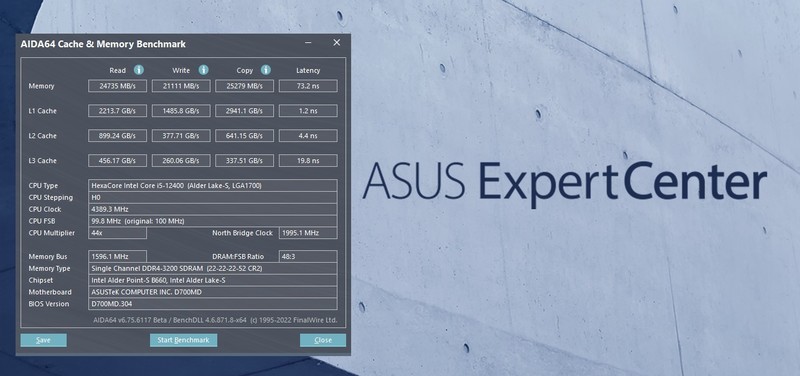Select the Memory Read value field

[x=117, y=86]
